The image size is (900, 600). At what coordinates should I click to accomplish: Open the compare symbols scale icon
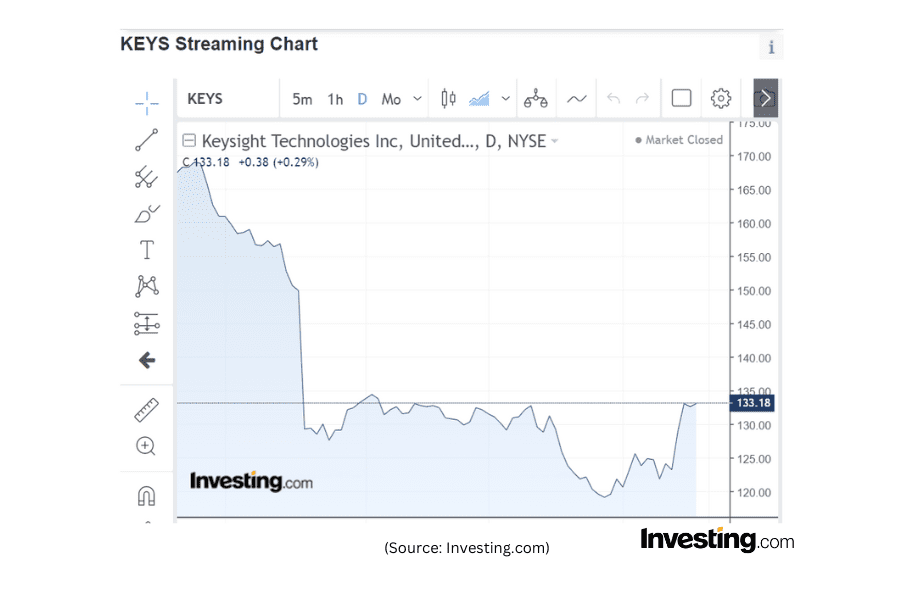point(536,99)
